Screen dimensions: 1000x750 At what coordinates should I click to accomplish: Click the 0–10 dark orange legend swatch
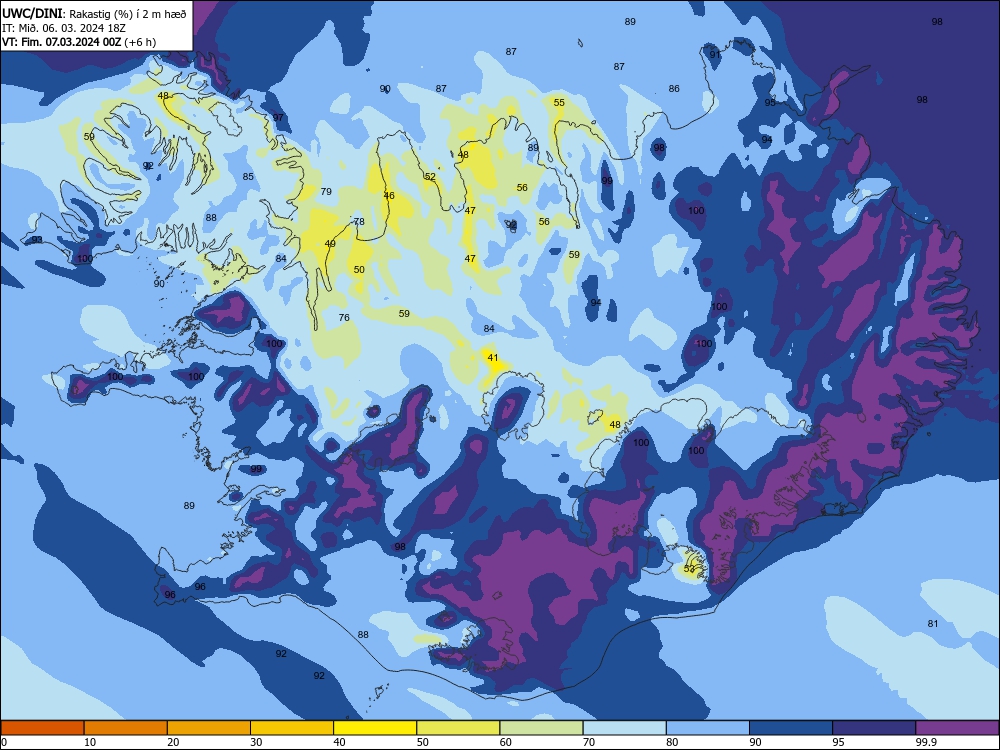42,728
